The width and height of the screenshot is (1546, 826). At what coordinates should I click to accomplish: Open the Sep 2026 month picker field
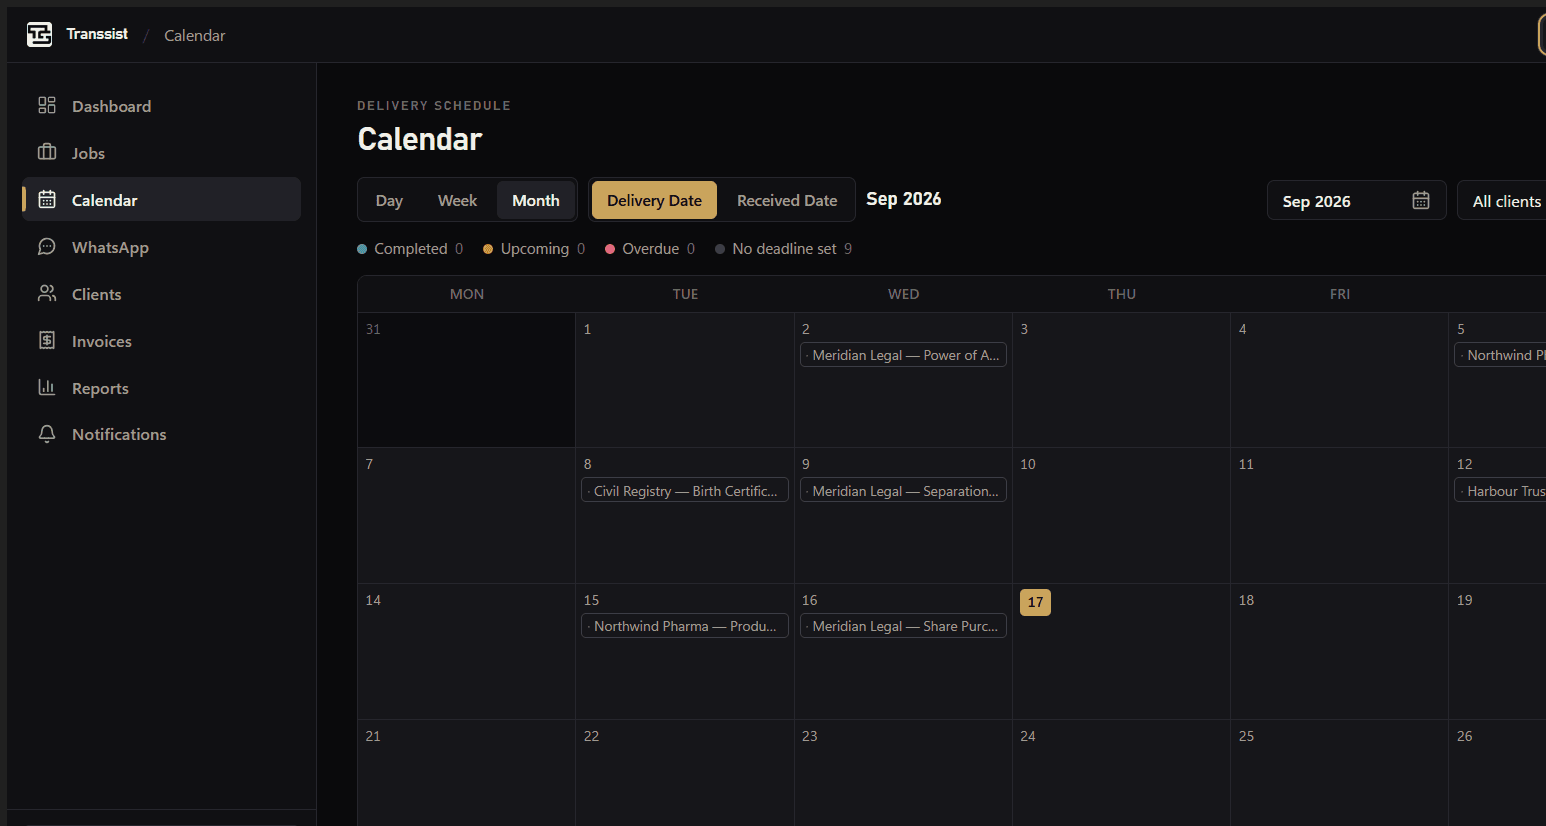[x=1356, y=200]
